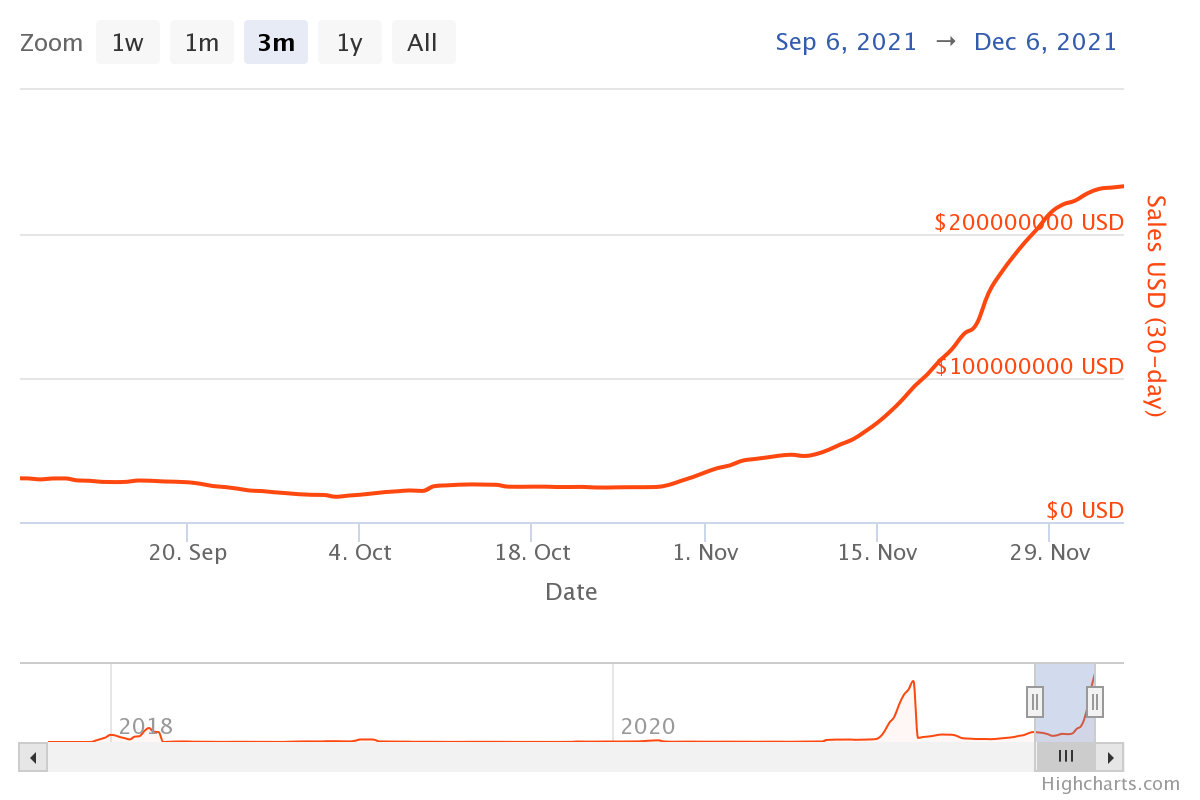Viewport: 1200px width, 800px height.
Task: Set zoom range to 1m
Action: (x=201, y=43)
